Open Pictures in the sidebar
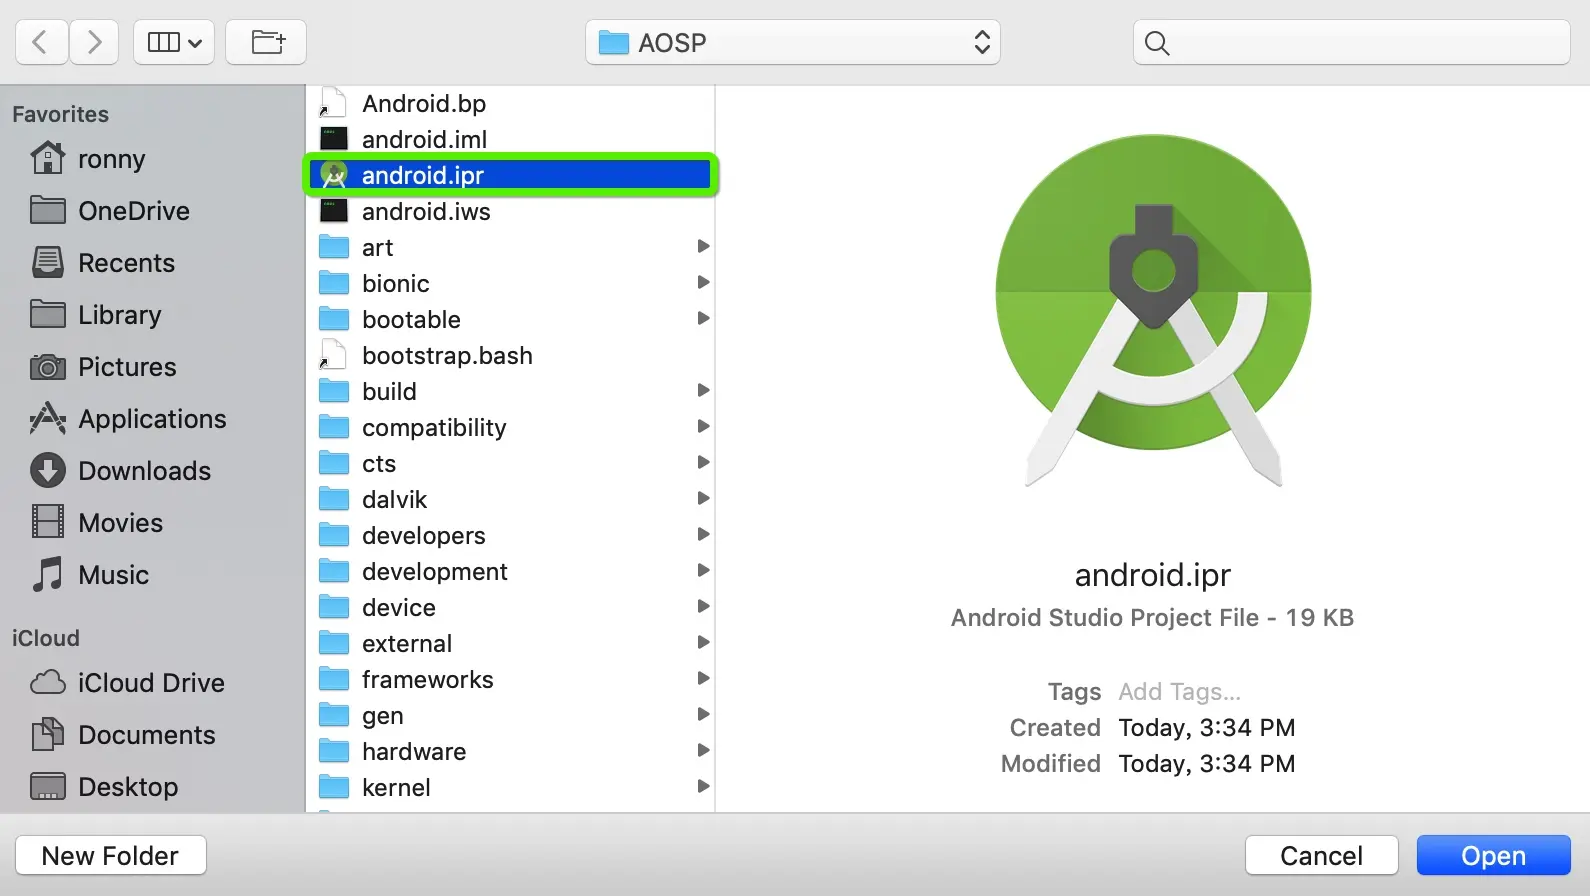 [103, 367]
